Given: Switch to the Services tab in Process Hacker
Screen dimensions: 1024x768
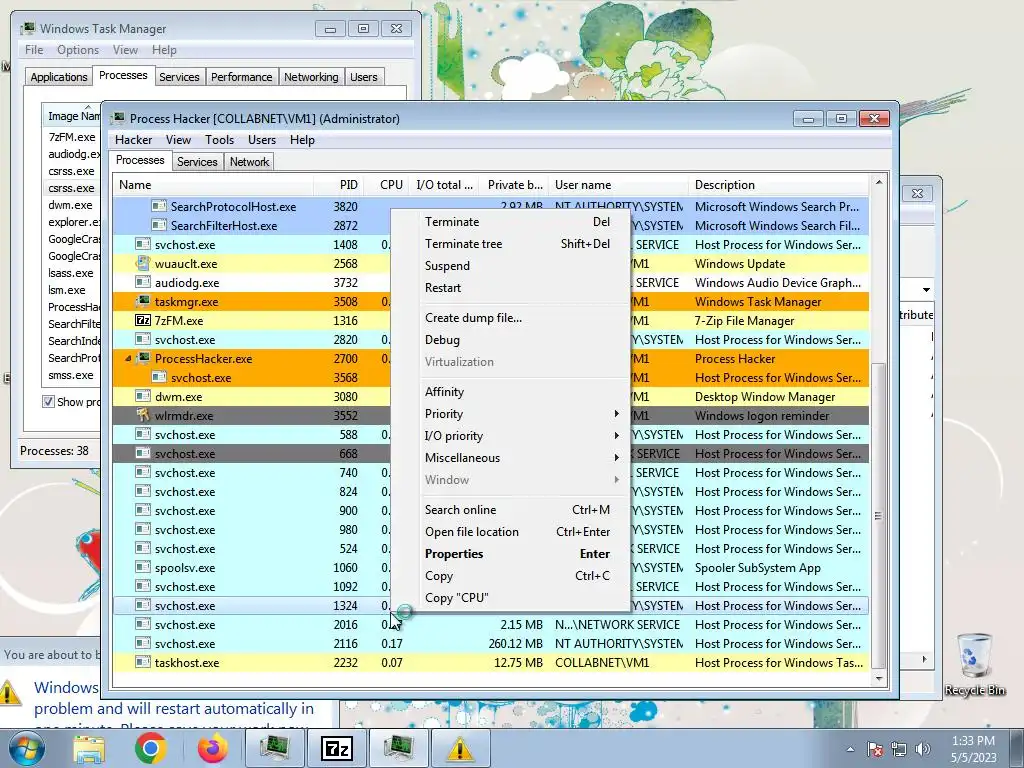Looking at the screenshot, I should [197, 162].
